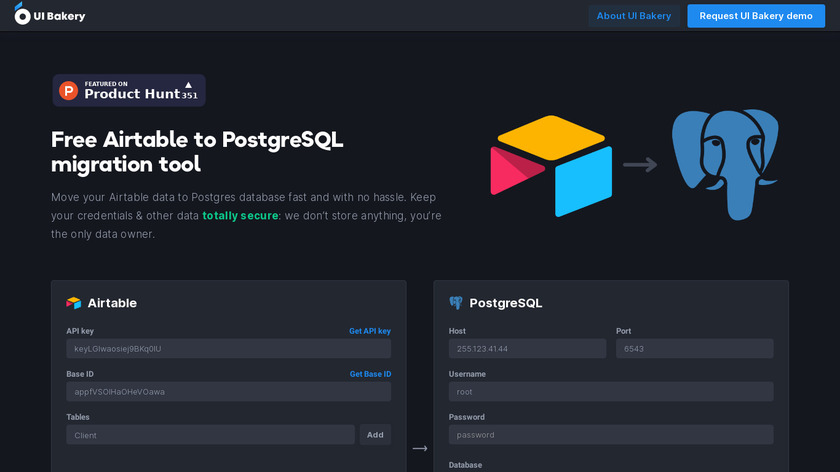Open the Product Hunt featured badge
Viewport: 840px width, 472px height.
[x=129, y=91]
